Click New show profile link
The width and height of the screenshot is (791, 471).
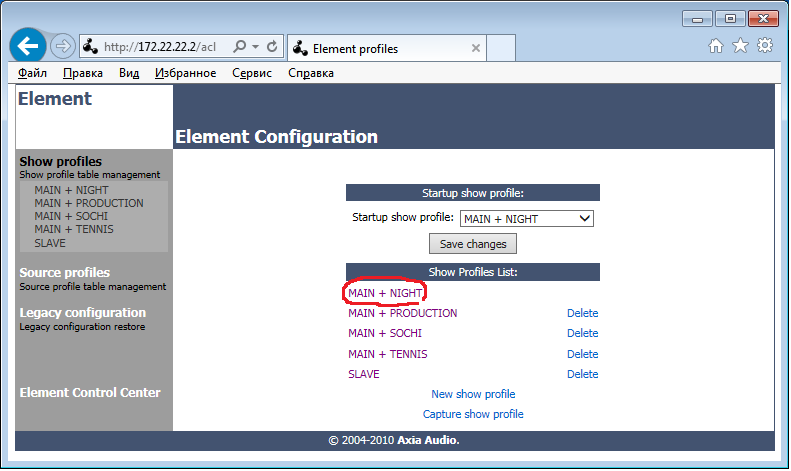coord(473,394)
